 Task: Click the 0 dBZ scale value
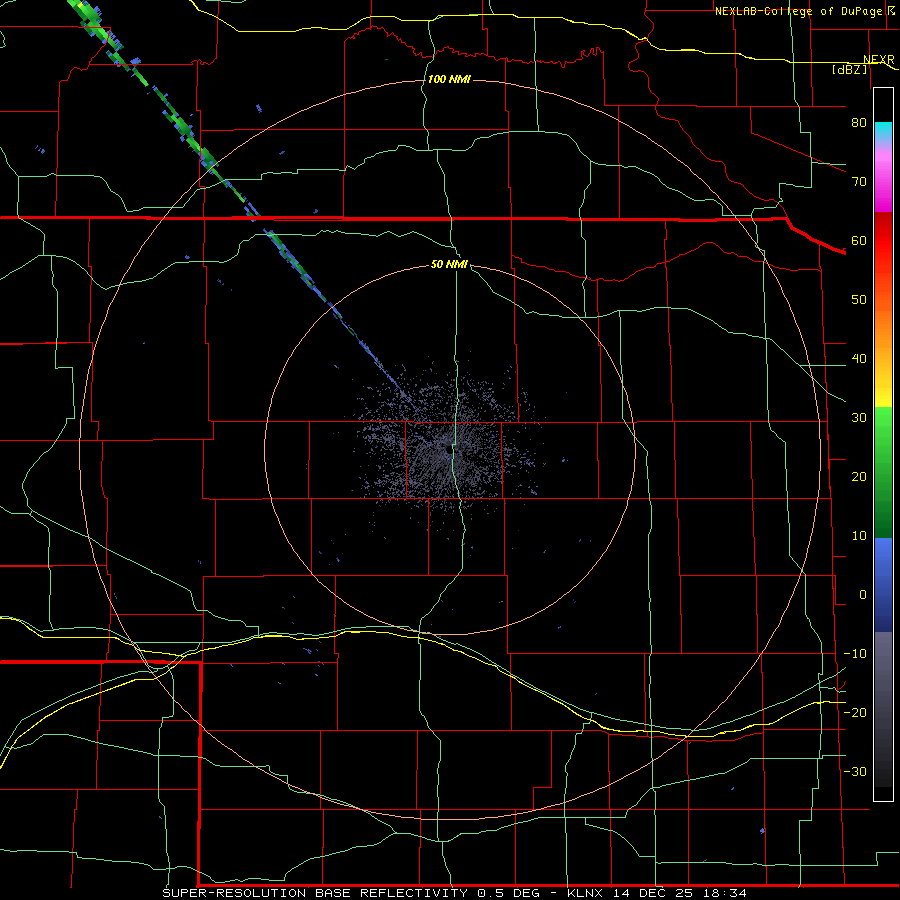[x=863, y=595]
